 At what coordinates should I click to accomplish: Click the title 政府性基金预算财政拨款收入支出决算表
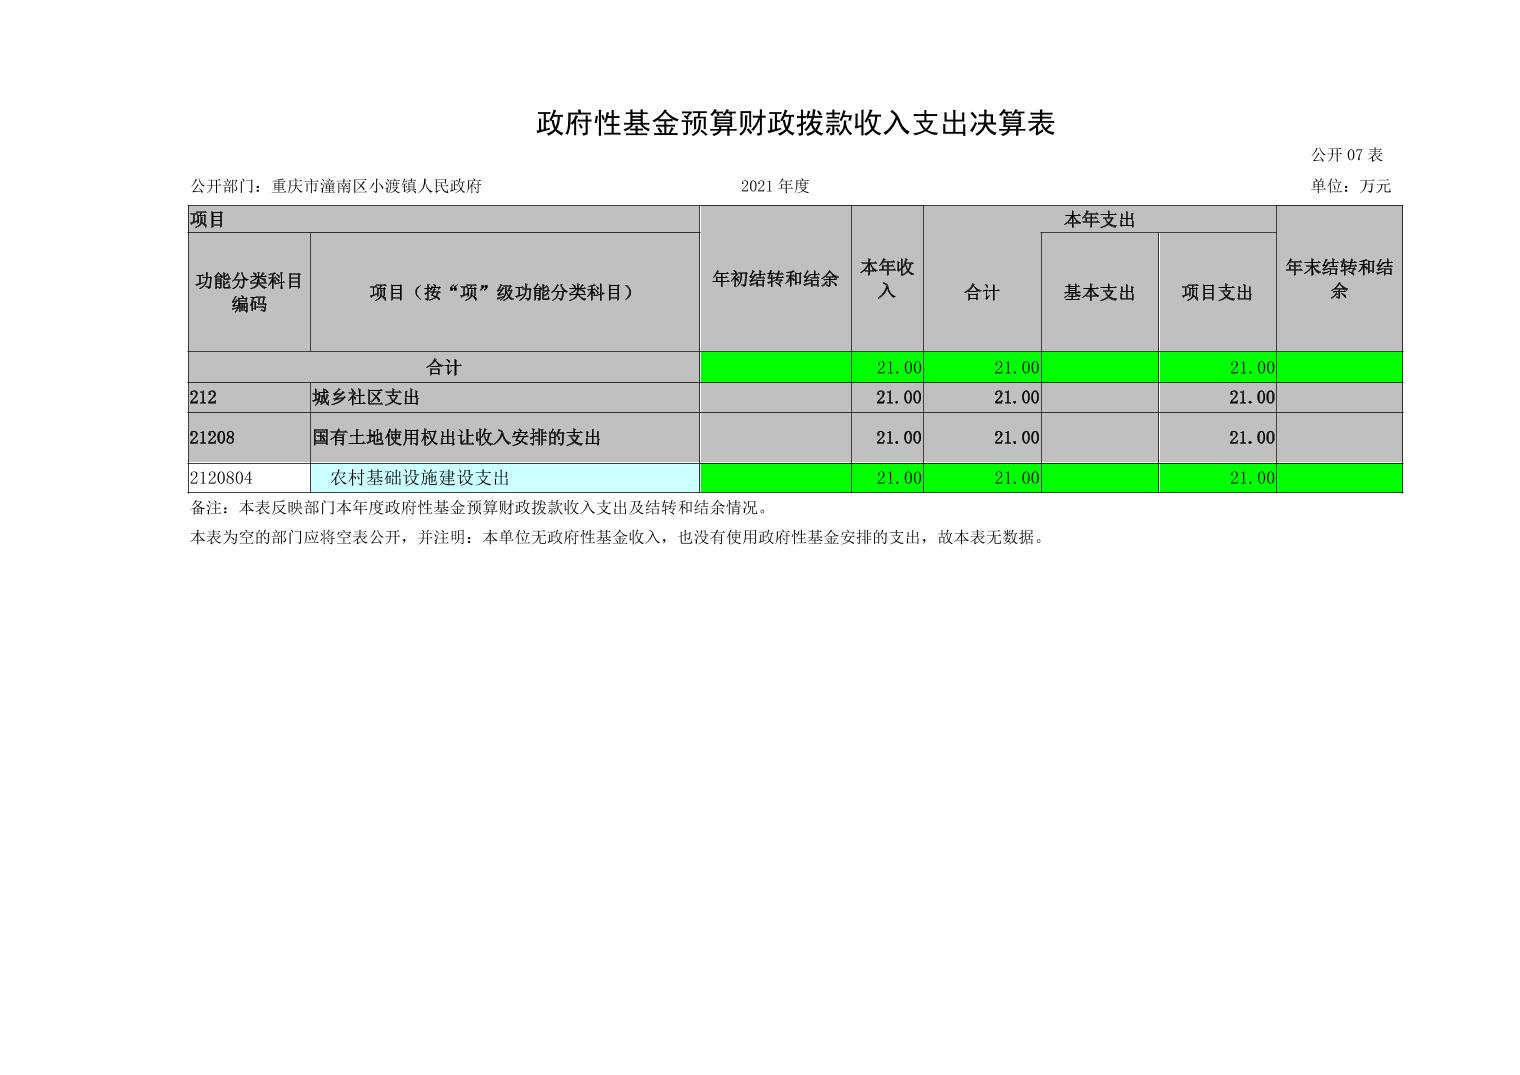796,123
